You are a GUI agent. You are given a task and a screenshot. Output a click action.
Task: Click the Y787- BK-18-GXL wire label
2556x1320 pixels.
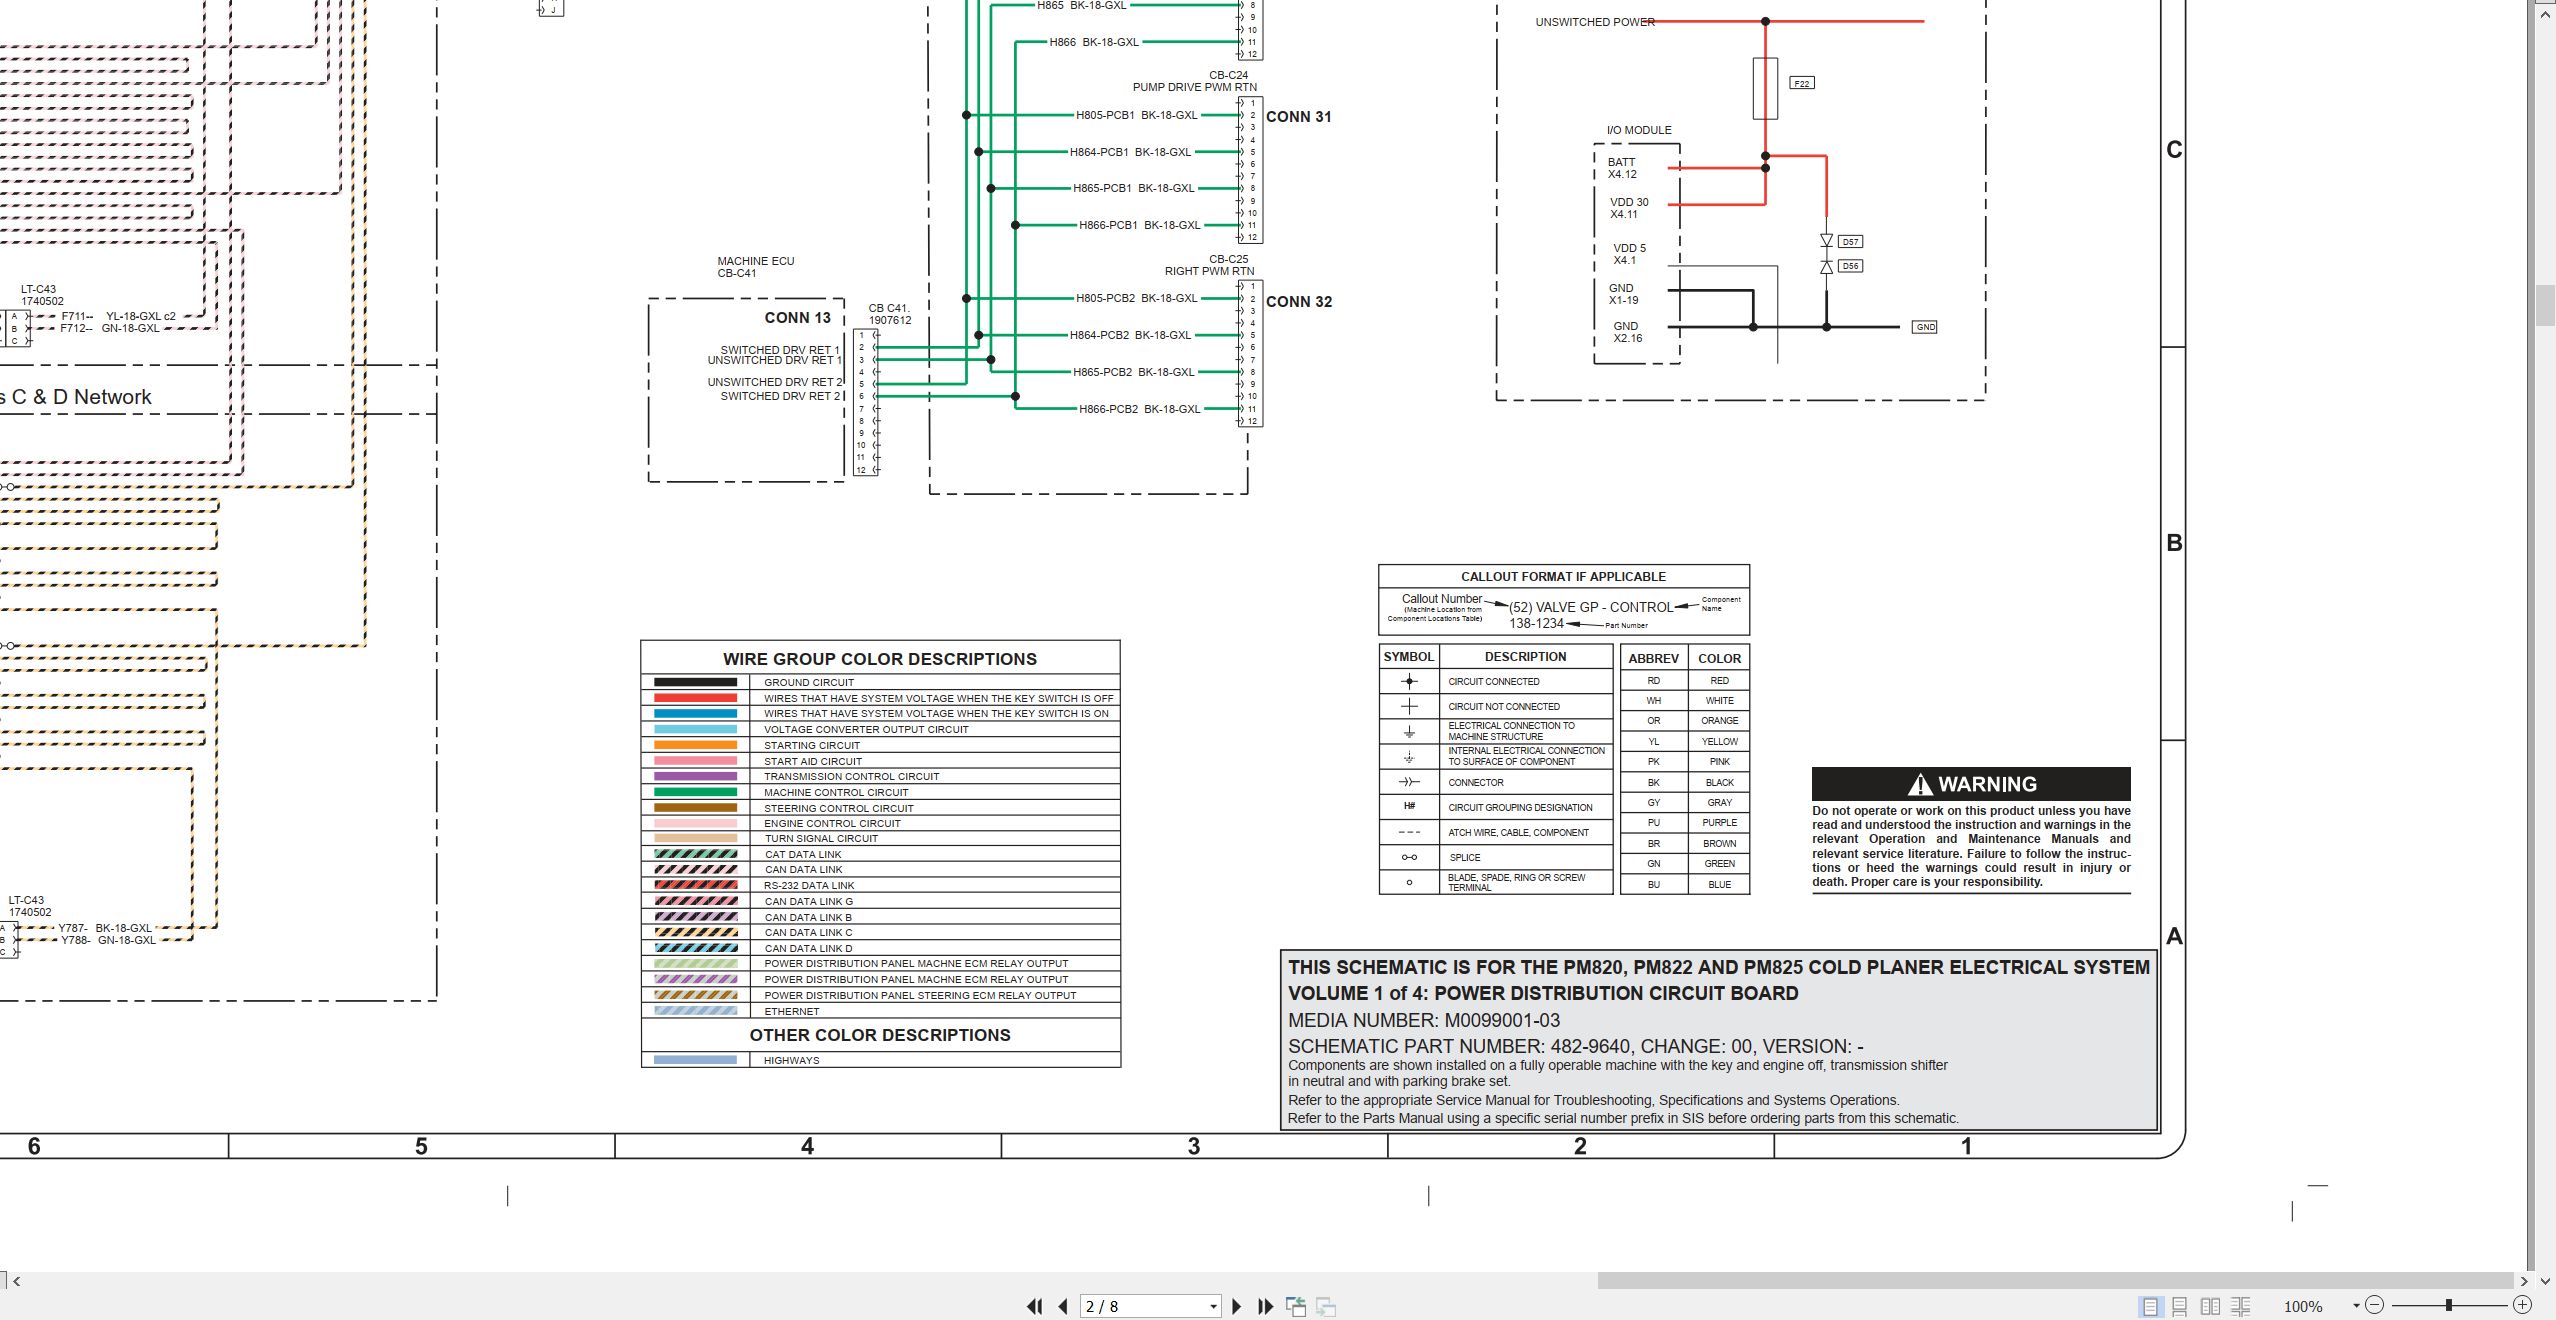pyautogui.click(x=105, y=928)
